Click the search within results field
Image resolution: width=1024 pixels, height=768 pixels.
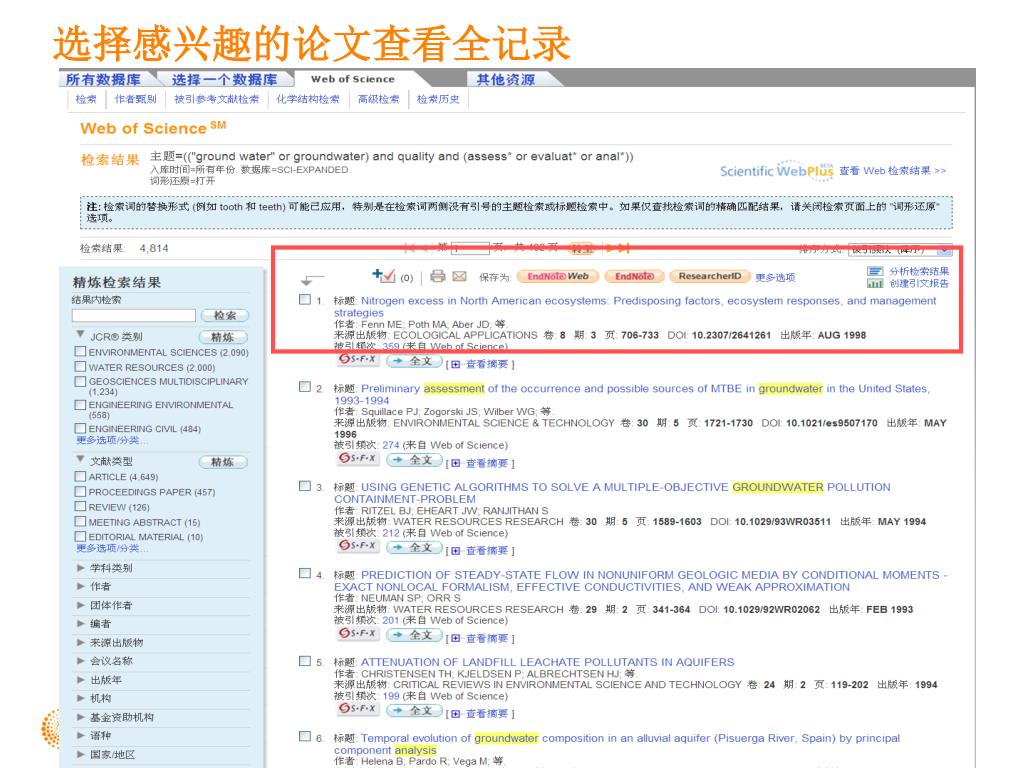(x=133, y=315)
